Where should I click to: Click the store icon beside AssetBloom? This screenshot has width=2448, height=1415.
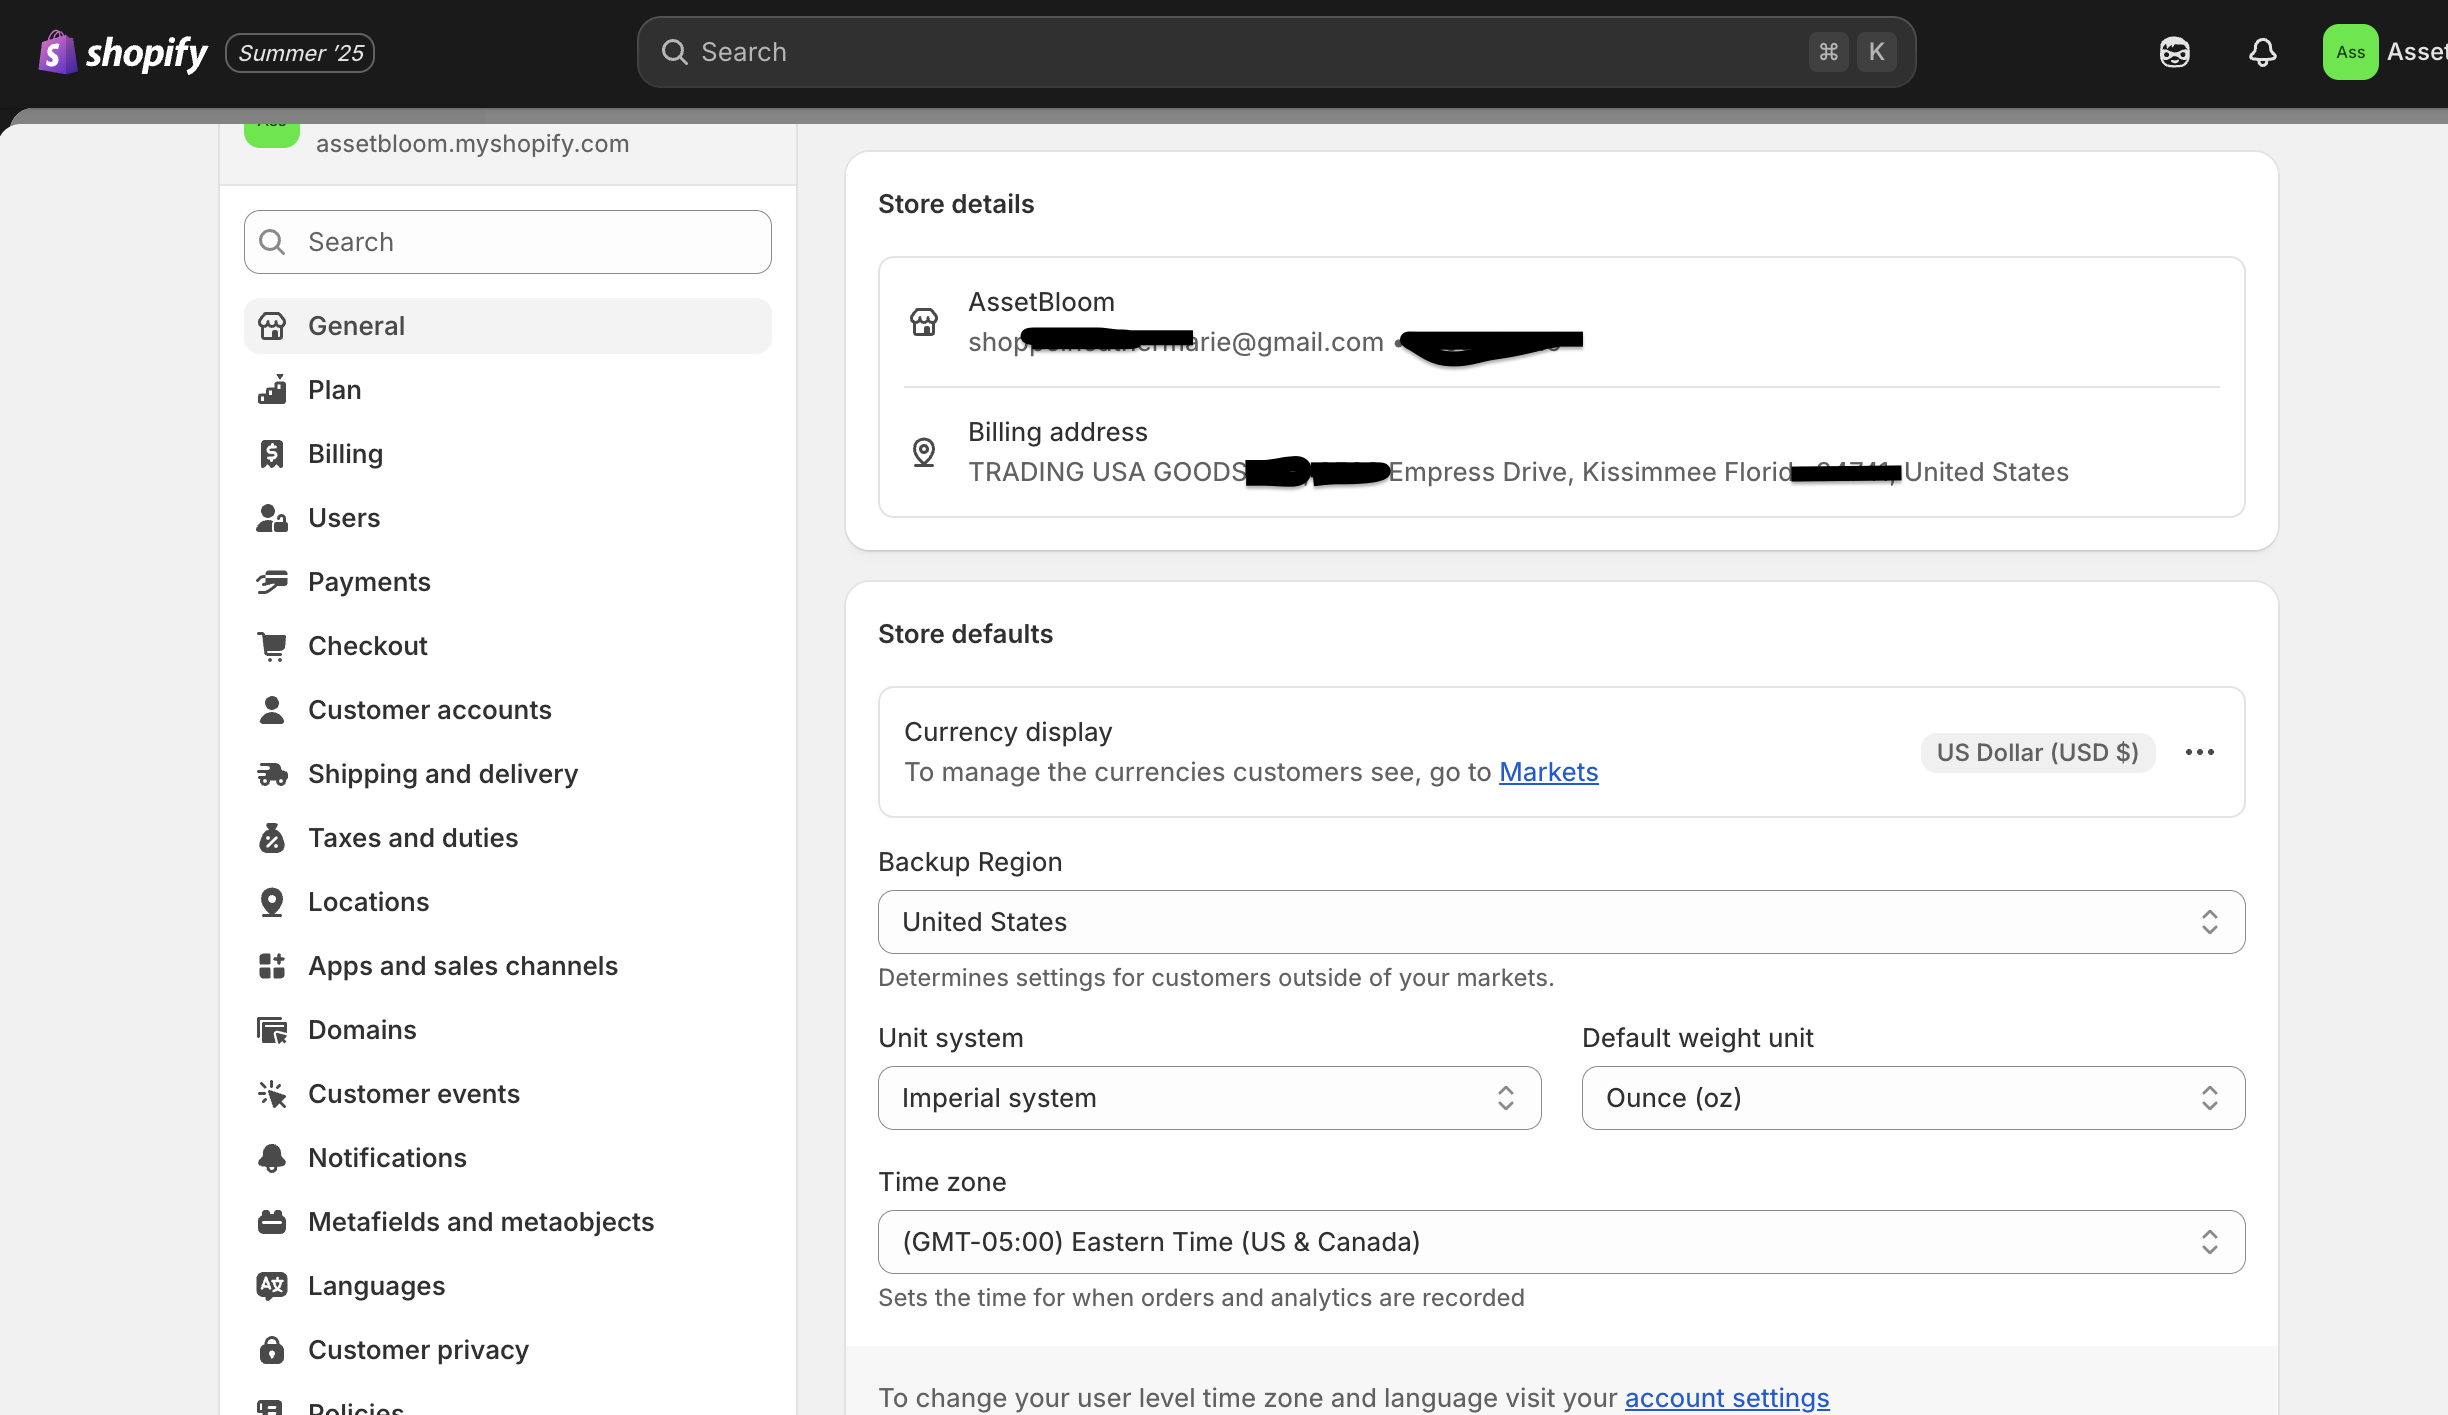pos(924,322)
